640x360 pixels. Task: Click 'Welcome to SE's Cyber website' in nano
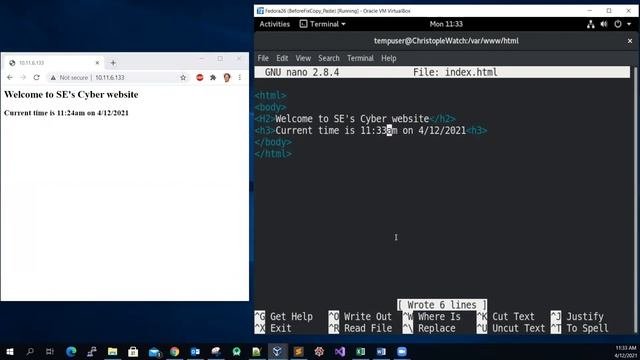tap(352, 119)
